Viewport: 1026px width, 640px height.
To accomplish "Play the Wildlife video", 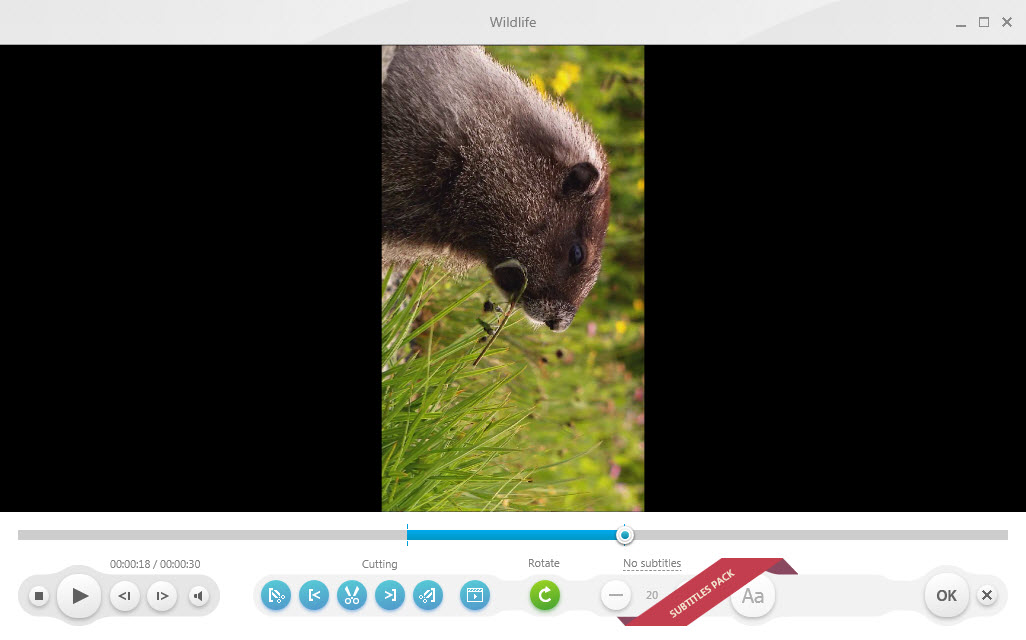I will click(79, 596).
